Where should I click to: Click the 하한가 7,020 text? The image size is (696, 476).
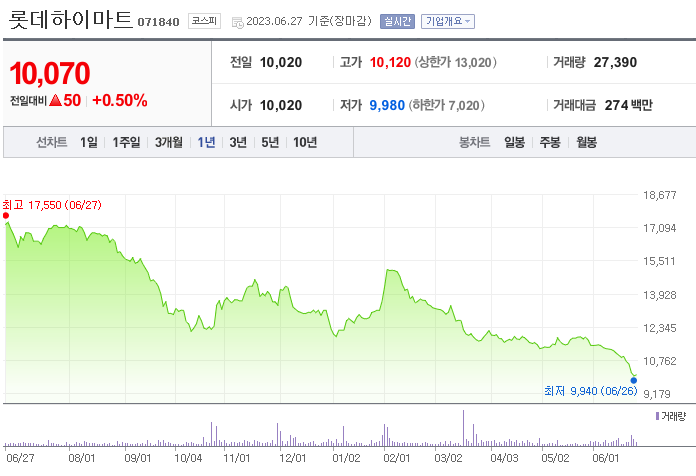[x=447, y=106]
